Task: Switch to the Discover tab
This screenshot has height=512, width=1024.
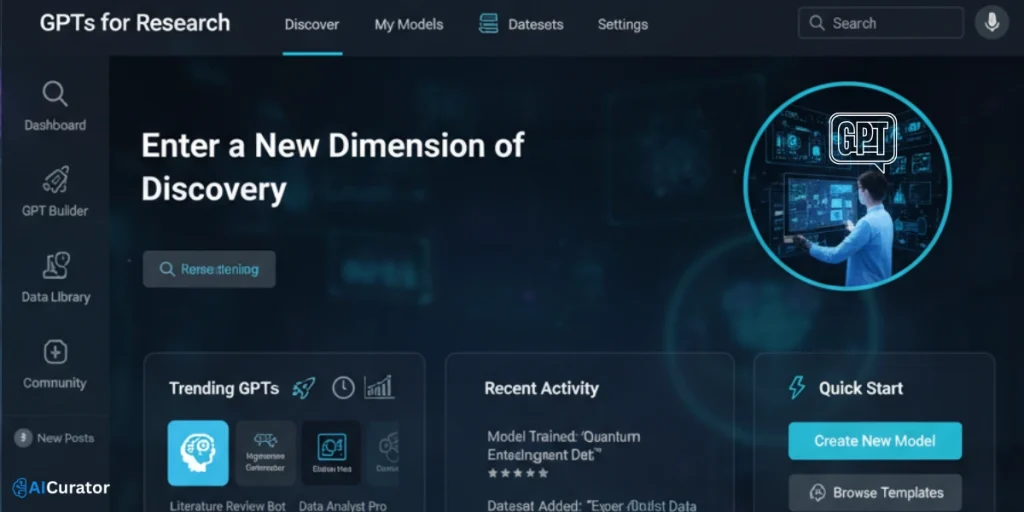Action: coord(312,24)
